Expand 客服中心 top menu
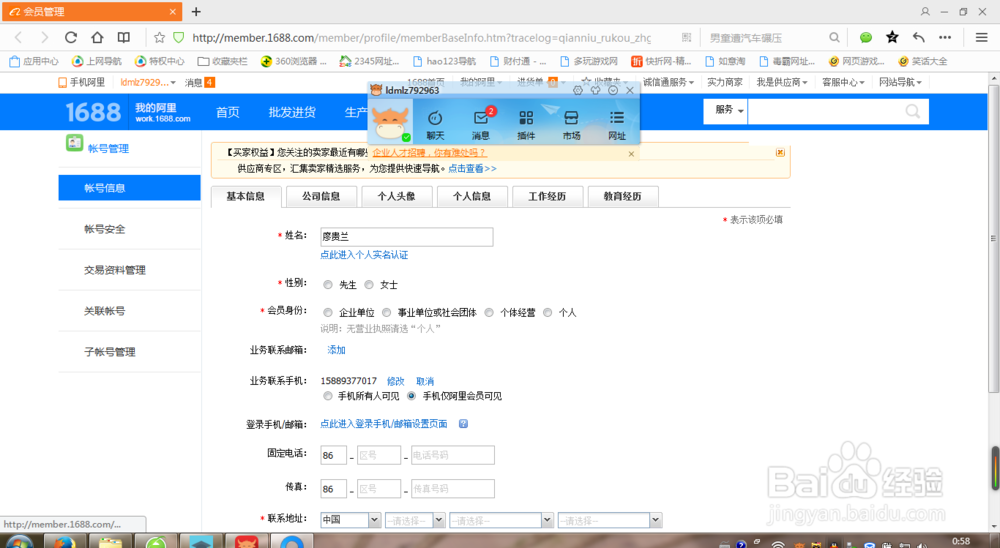1000x548 pixels. pos(843,82)
